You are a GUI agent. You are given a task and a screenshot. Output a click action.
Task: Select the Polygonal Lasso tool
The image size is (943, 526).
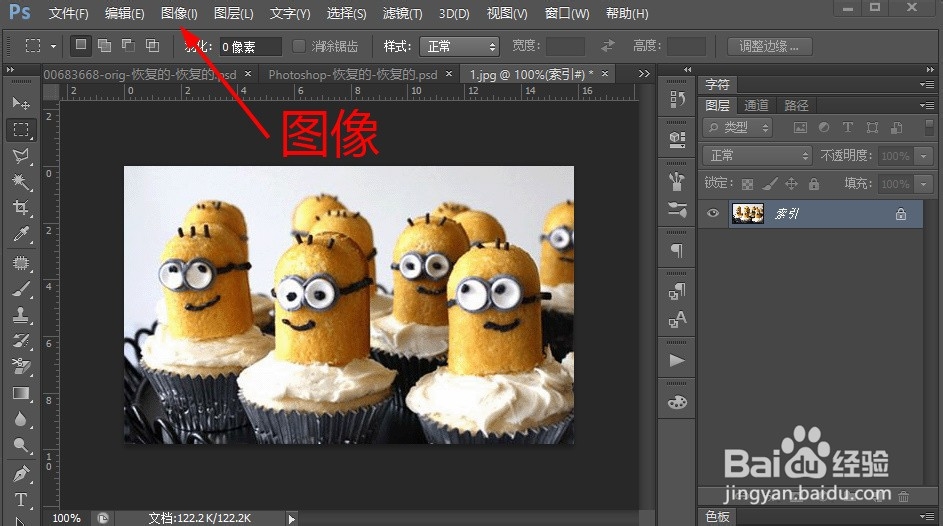coord(21,156)
